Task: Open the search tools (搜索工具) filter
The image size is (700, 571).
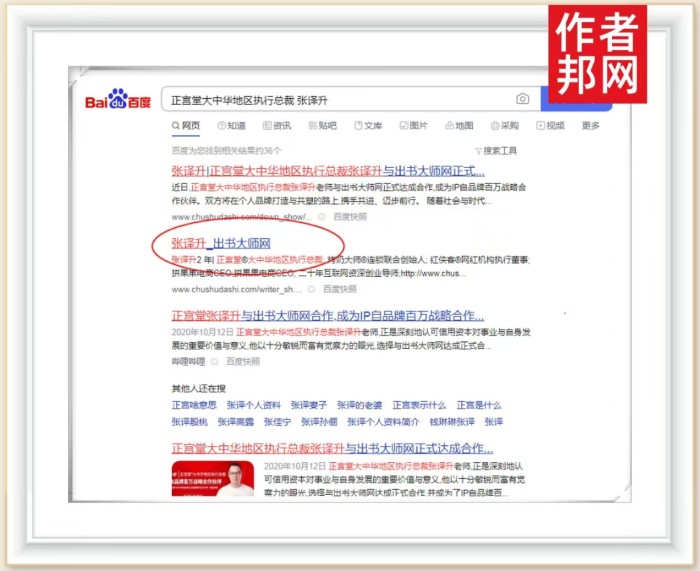Action: click(x=496, y=150)
